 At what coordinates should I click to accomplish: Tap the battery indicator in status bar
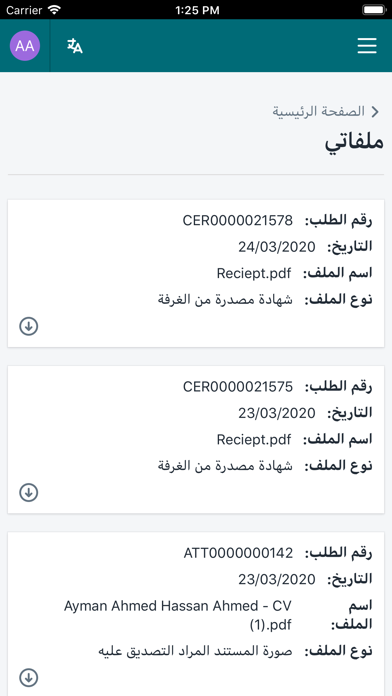[x=373, y=10]
